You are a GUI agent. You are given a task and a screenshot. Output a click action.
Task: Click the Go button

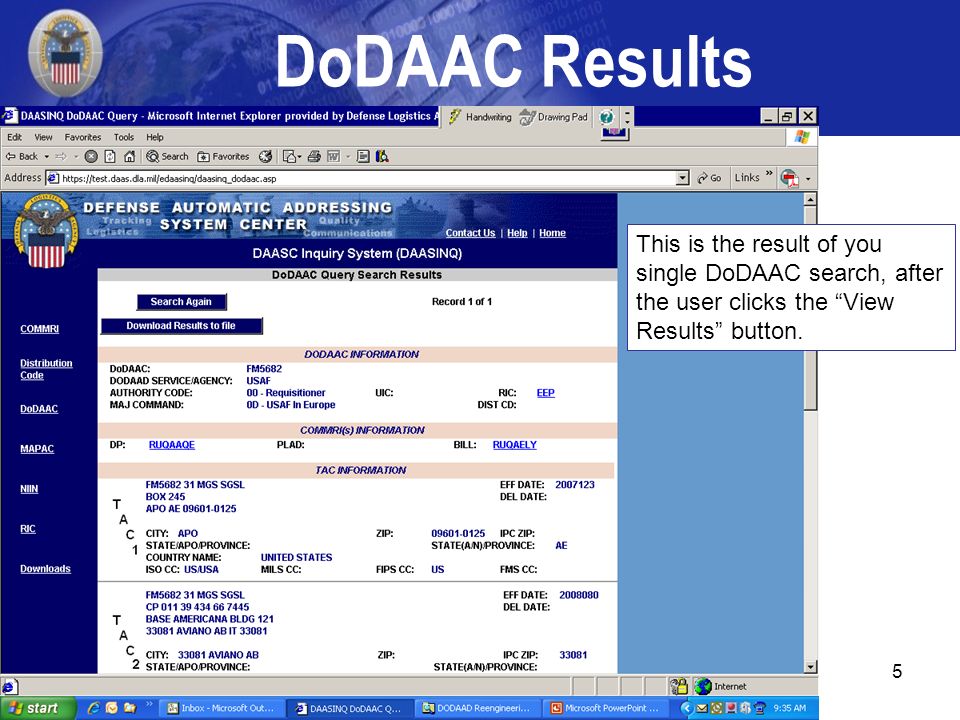click(709, 178)
